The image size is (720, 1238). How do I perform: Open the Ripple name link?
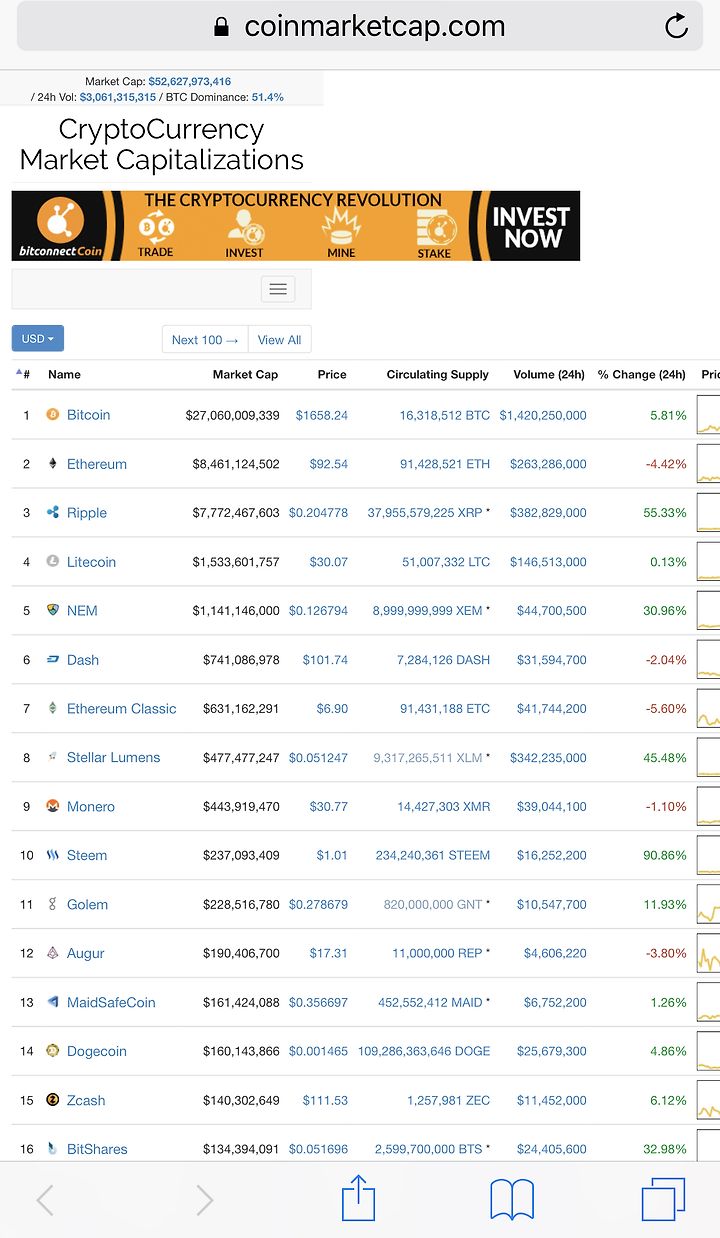pos(87,512)
